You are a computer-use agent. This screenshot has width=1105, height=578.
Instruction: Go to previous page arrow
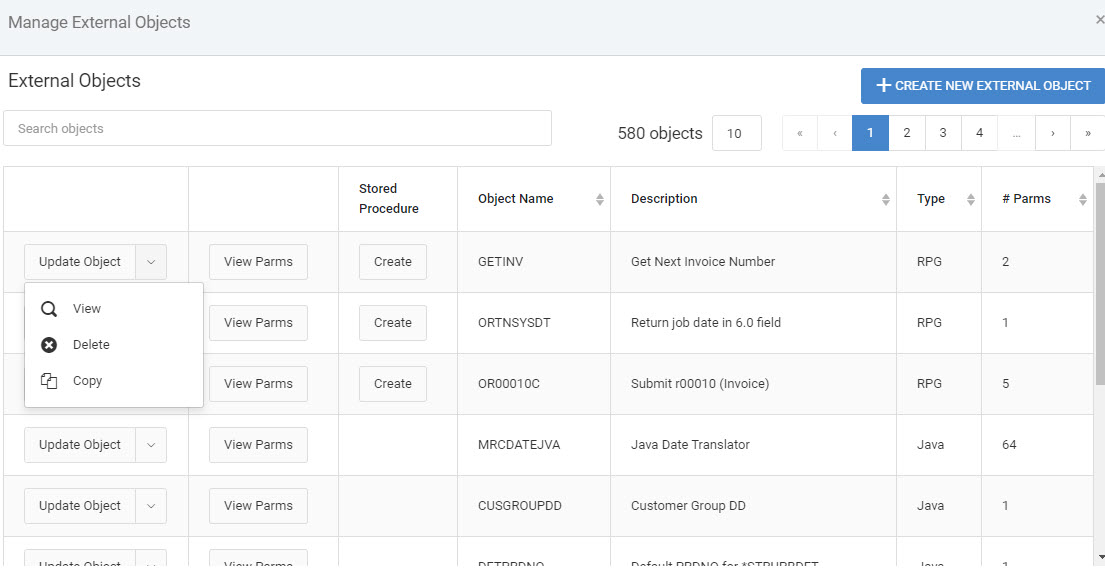(835, 133)
